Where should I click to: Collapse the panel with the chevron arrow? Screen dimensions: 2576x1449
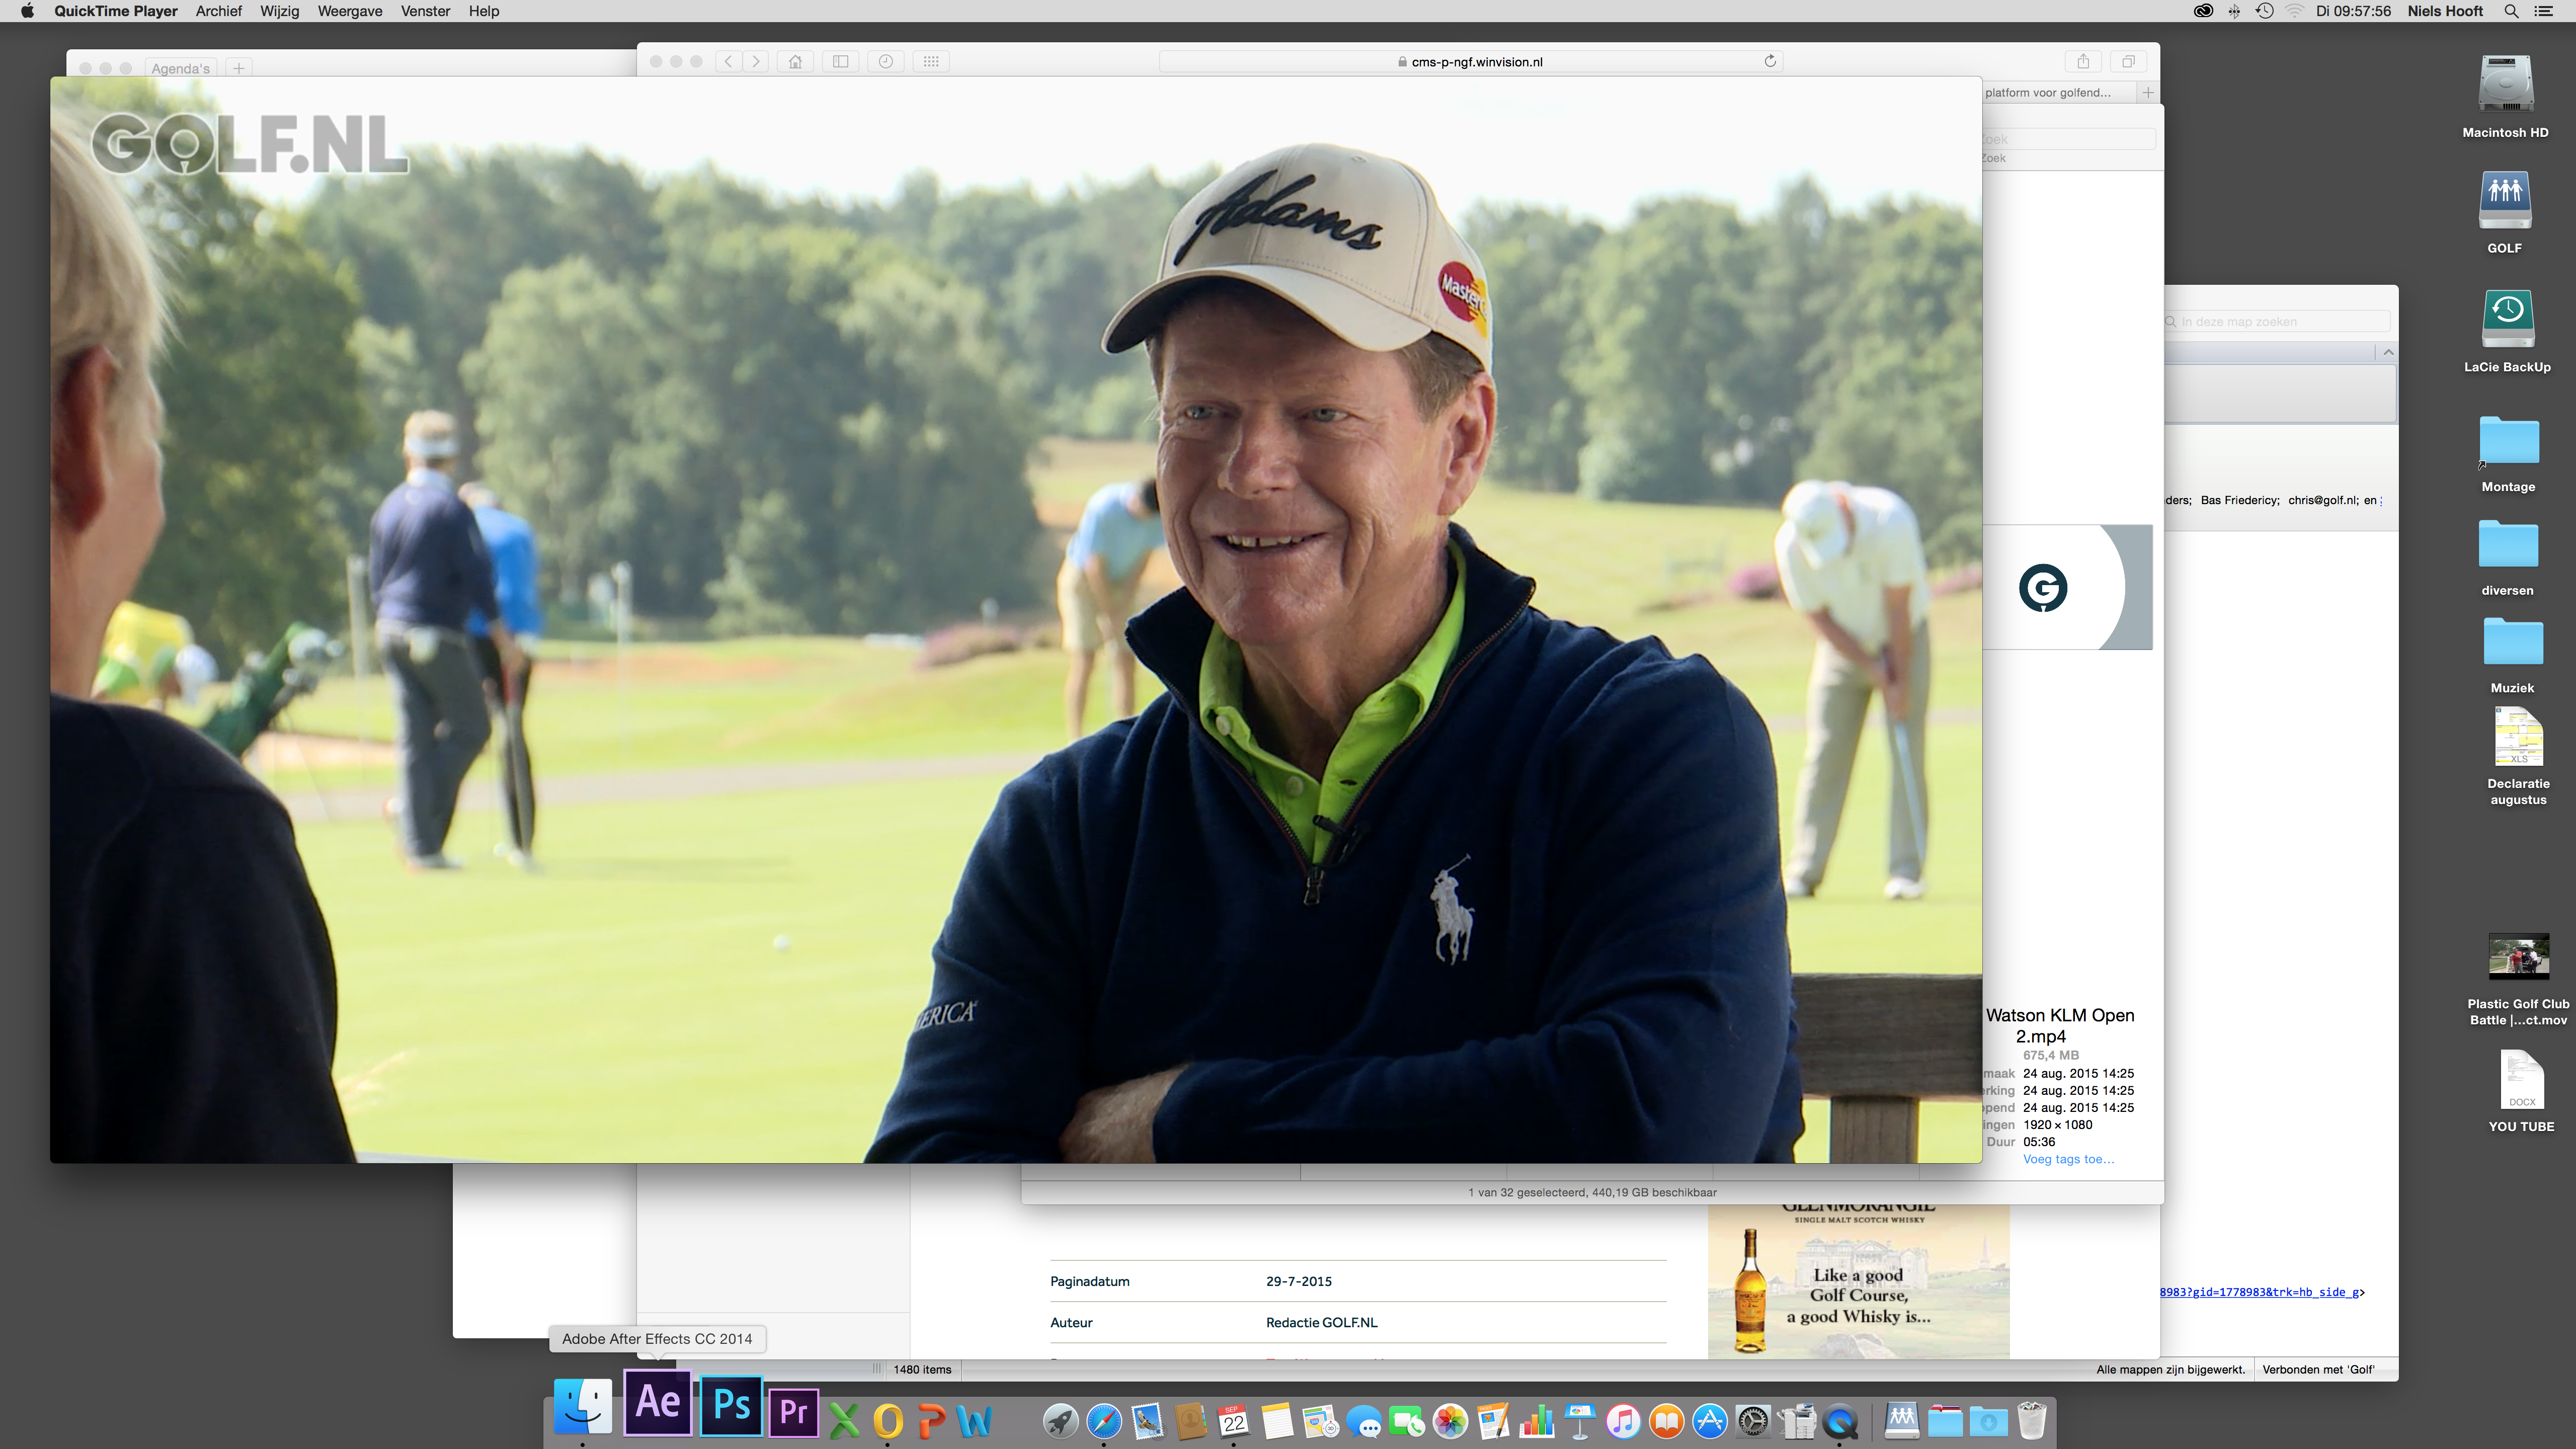(x=2388, y=352)
